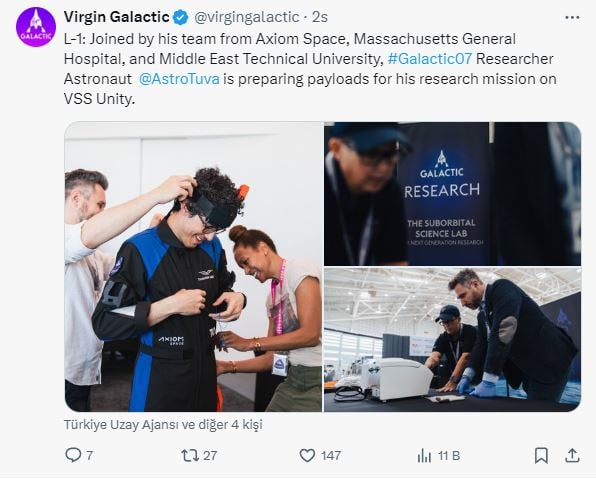Open the three-dot more options menu
This screenshot has width=596, height=483.
[572, 17]
